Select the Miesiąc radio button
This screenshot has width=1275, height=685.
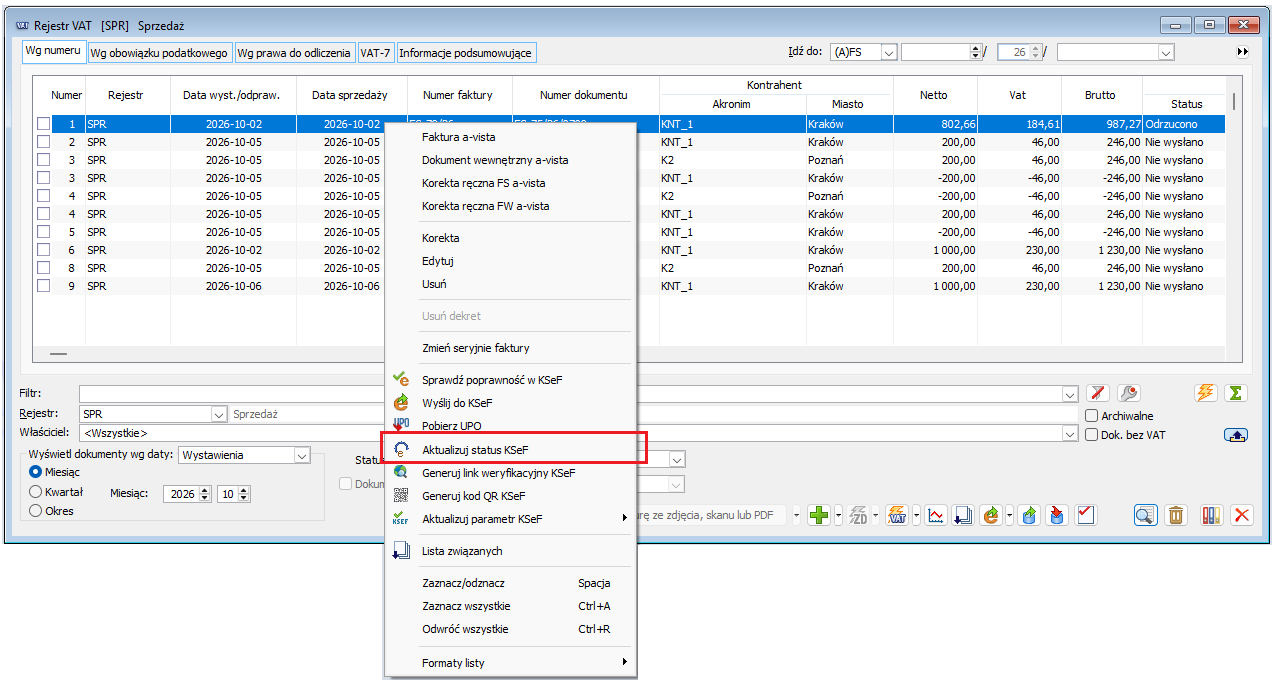pos(36,472)
